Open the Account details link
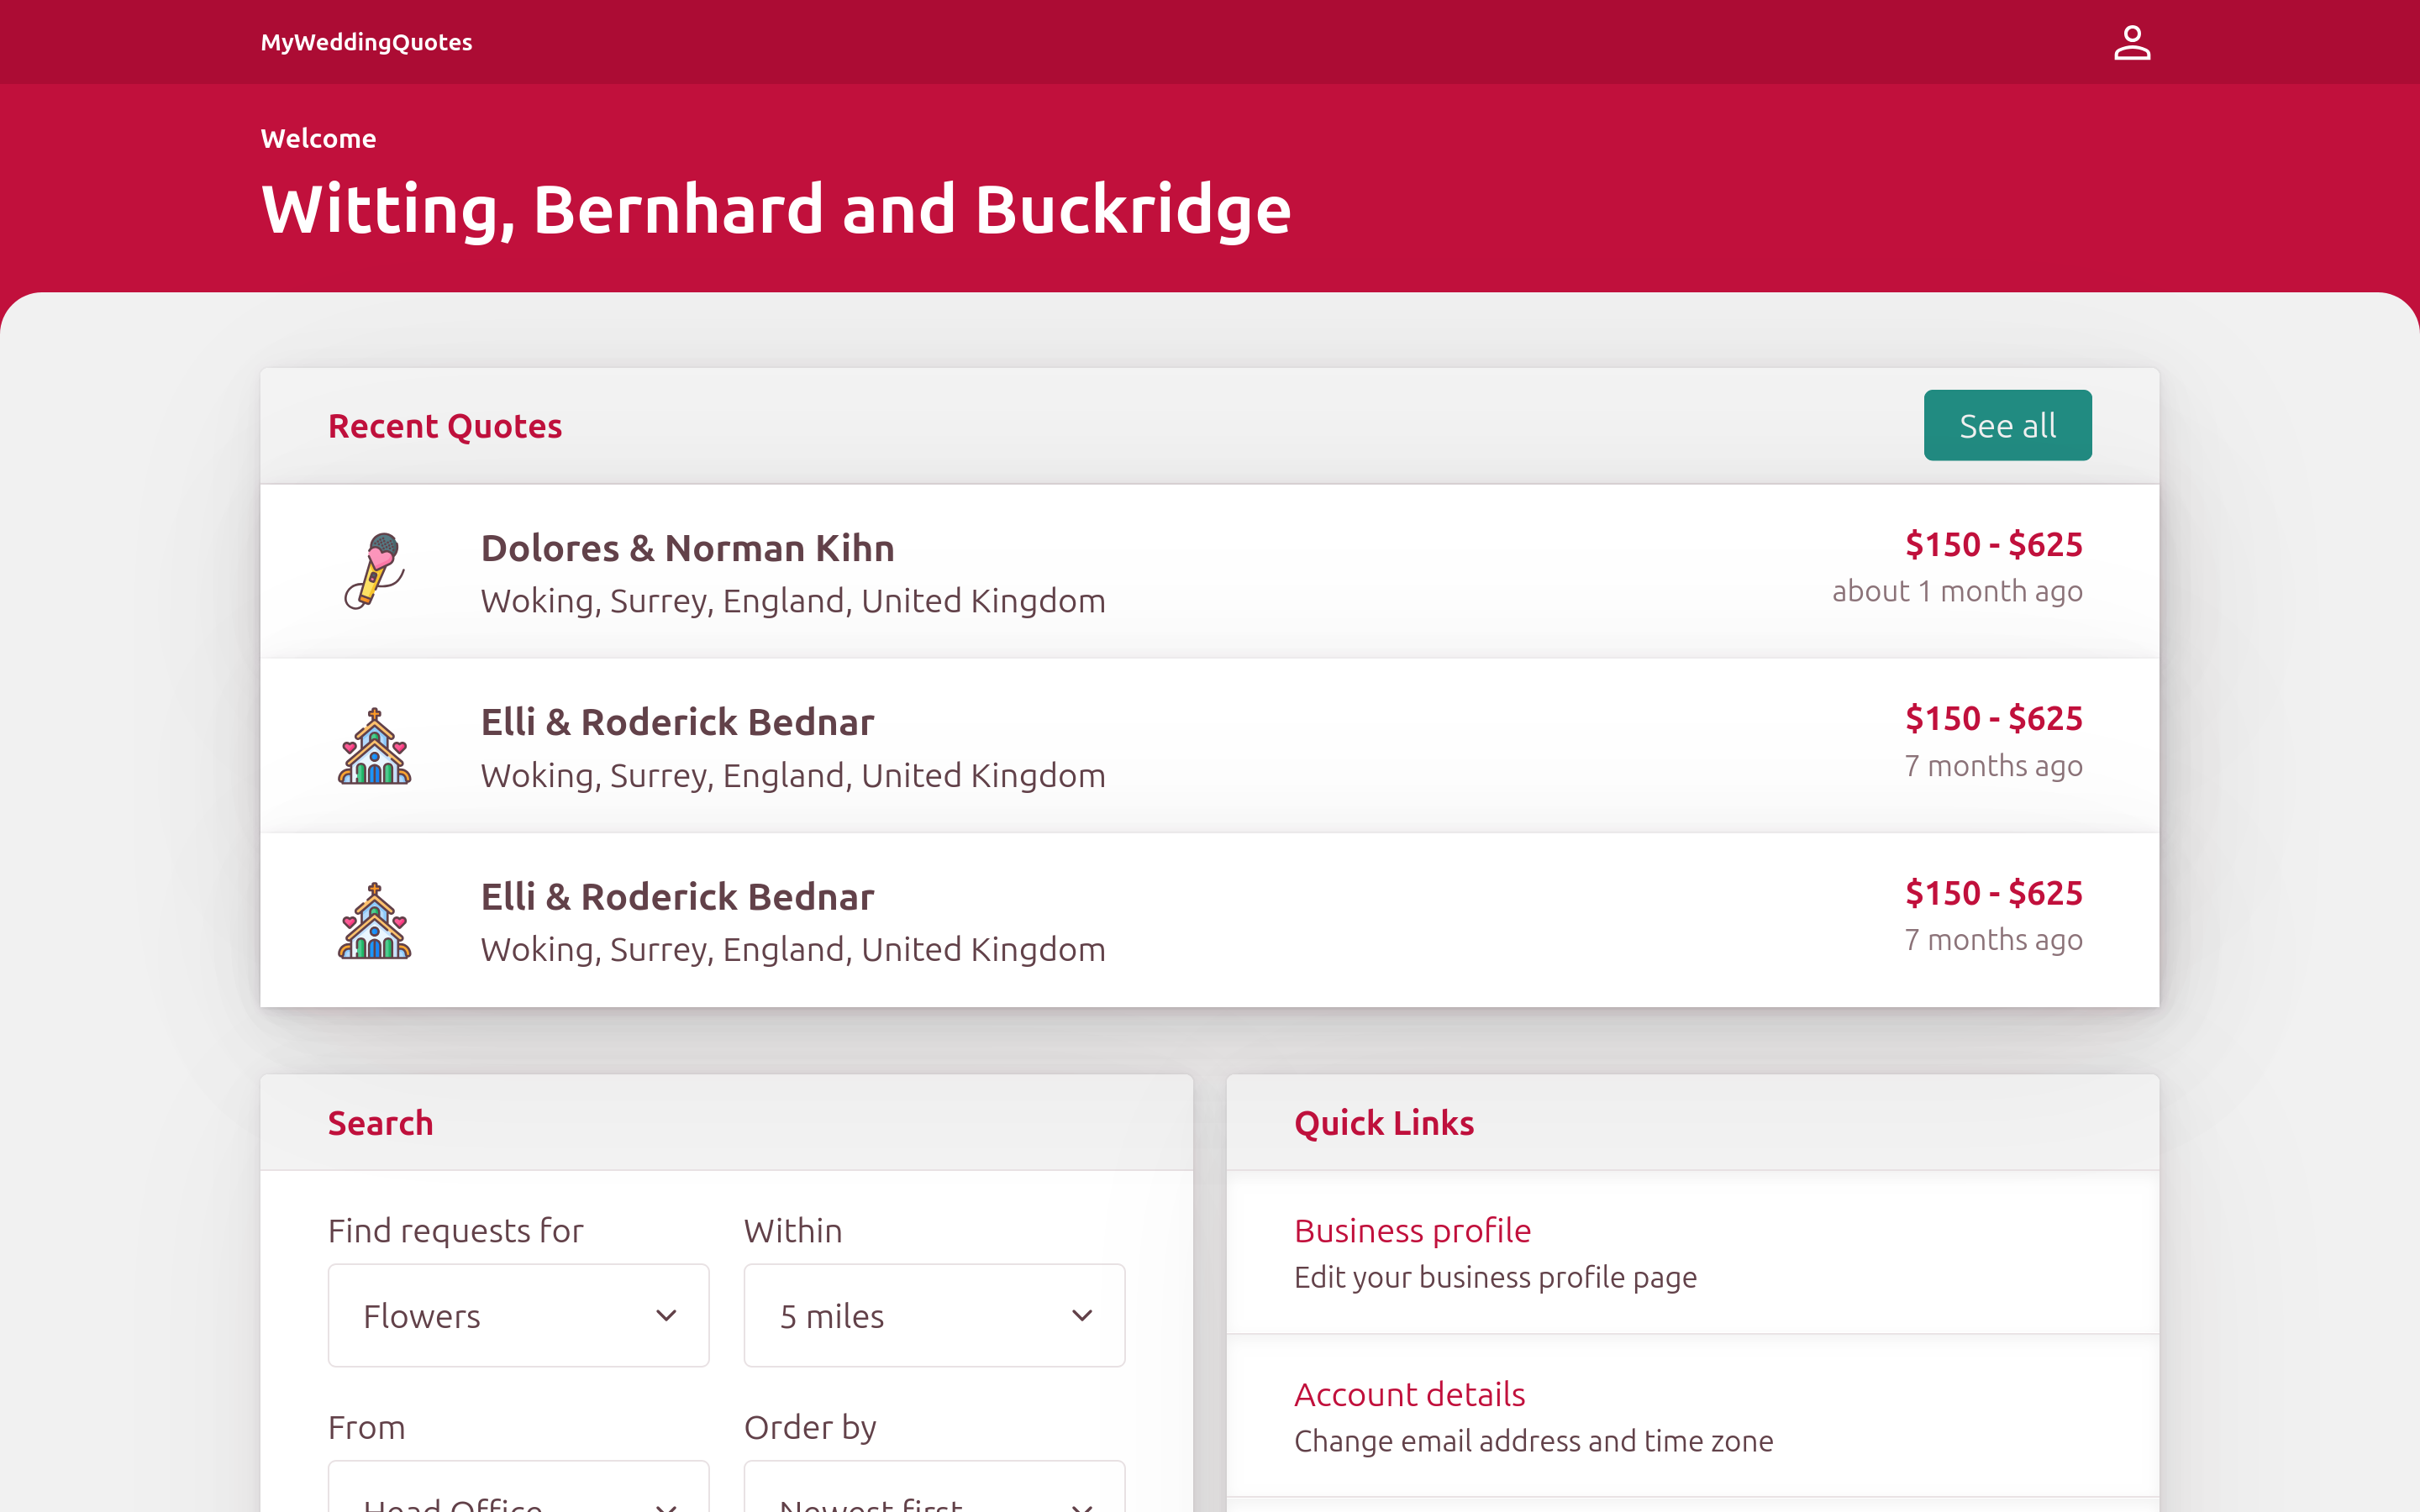 pos(1409,1394)
